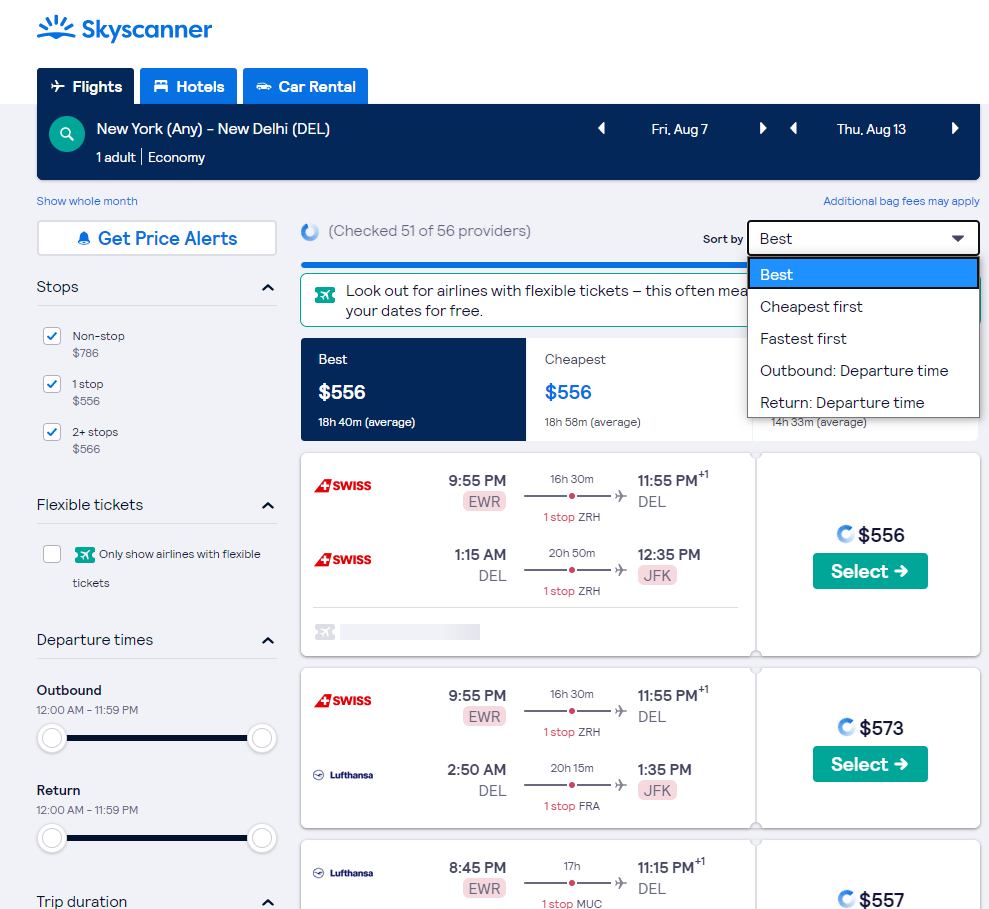Click the Fri, Aug 7 departure date

coord(680,129)
